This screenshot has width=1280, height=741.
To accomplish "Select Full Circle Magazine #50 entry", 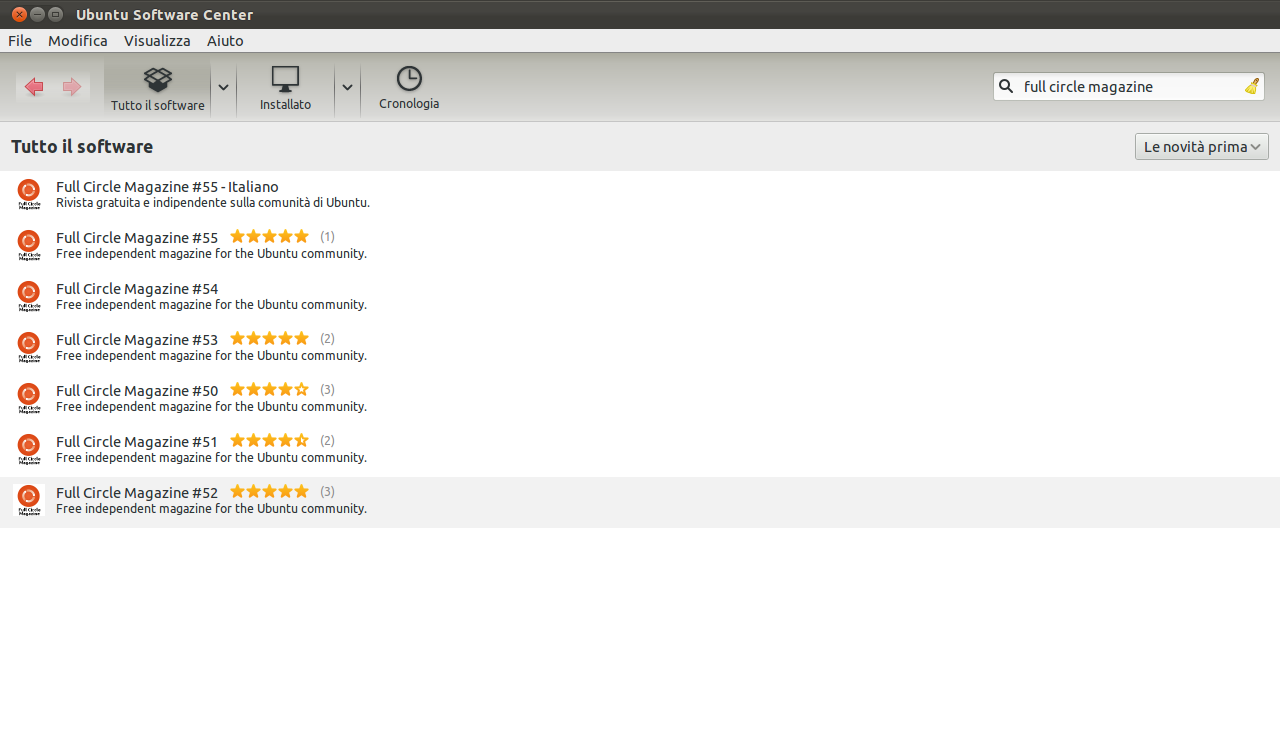I will coord(640,399).
